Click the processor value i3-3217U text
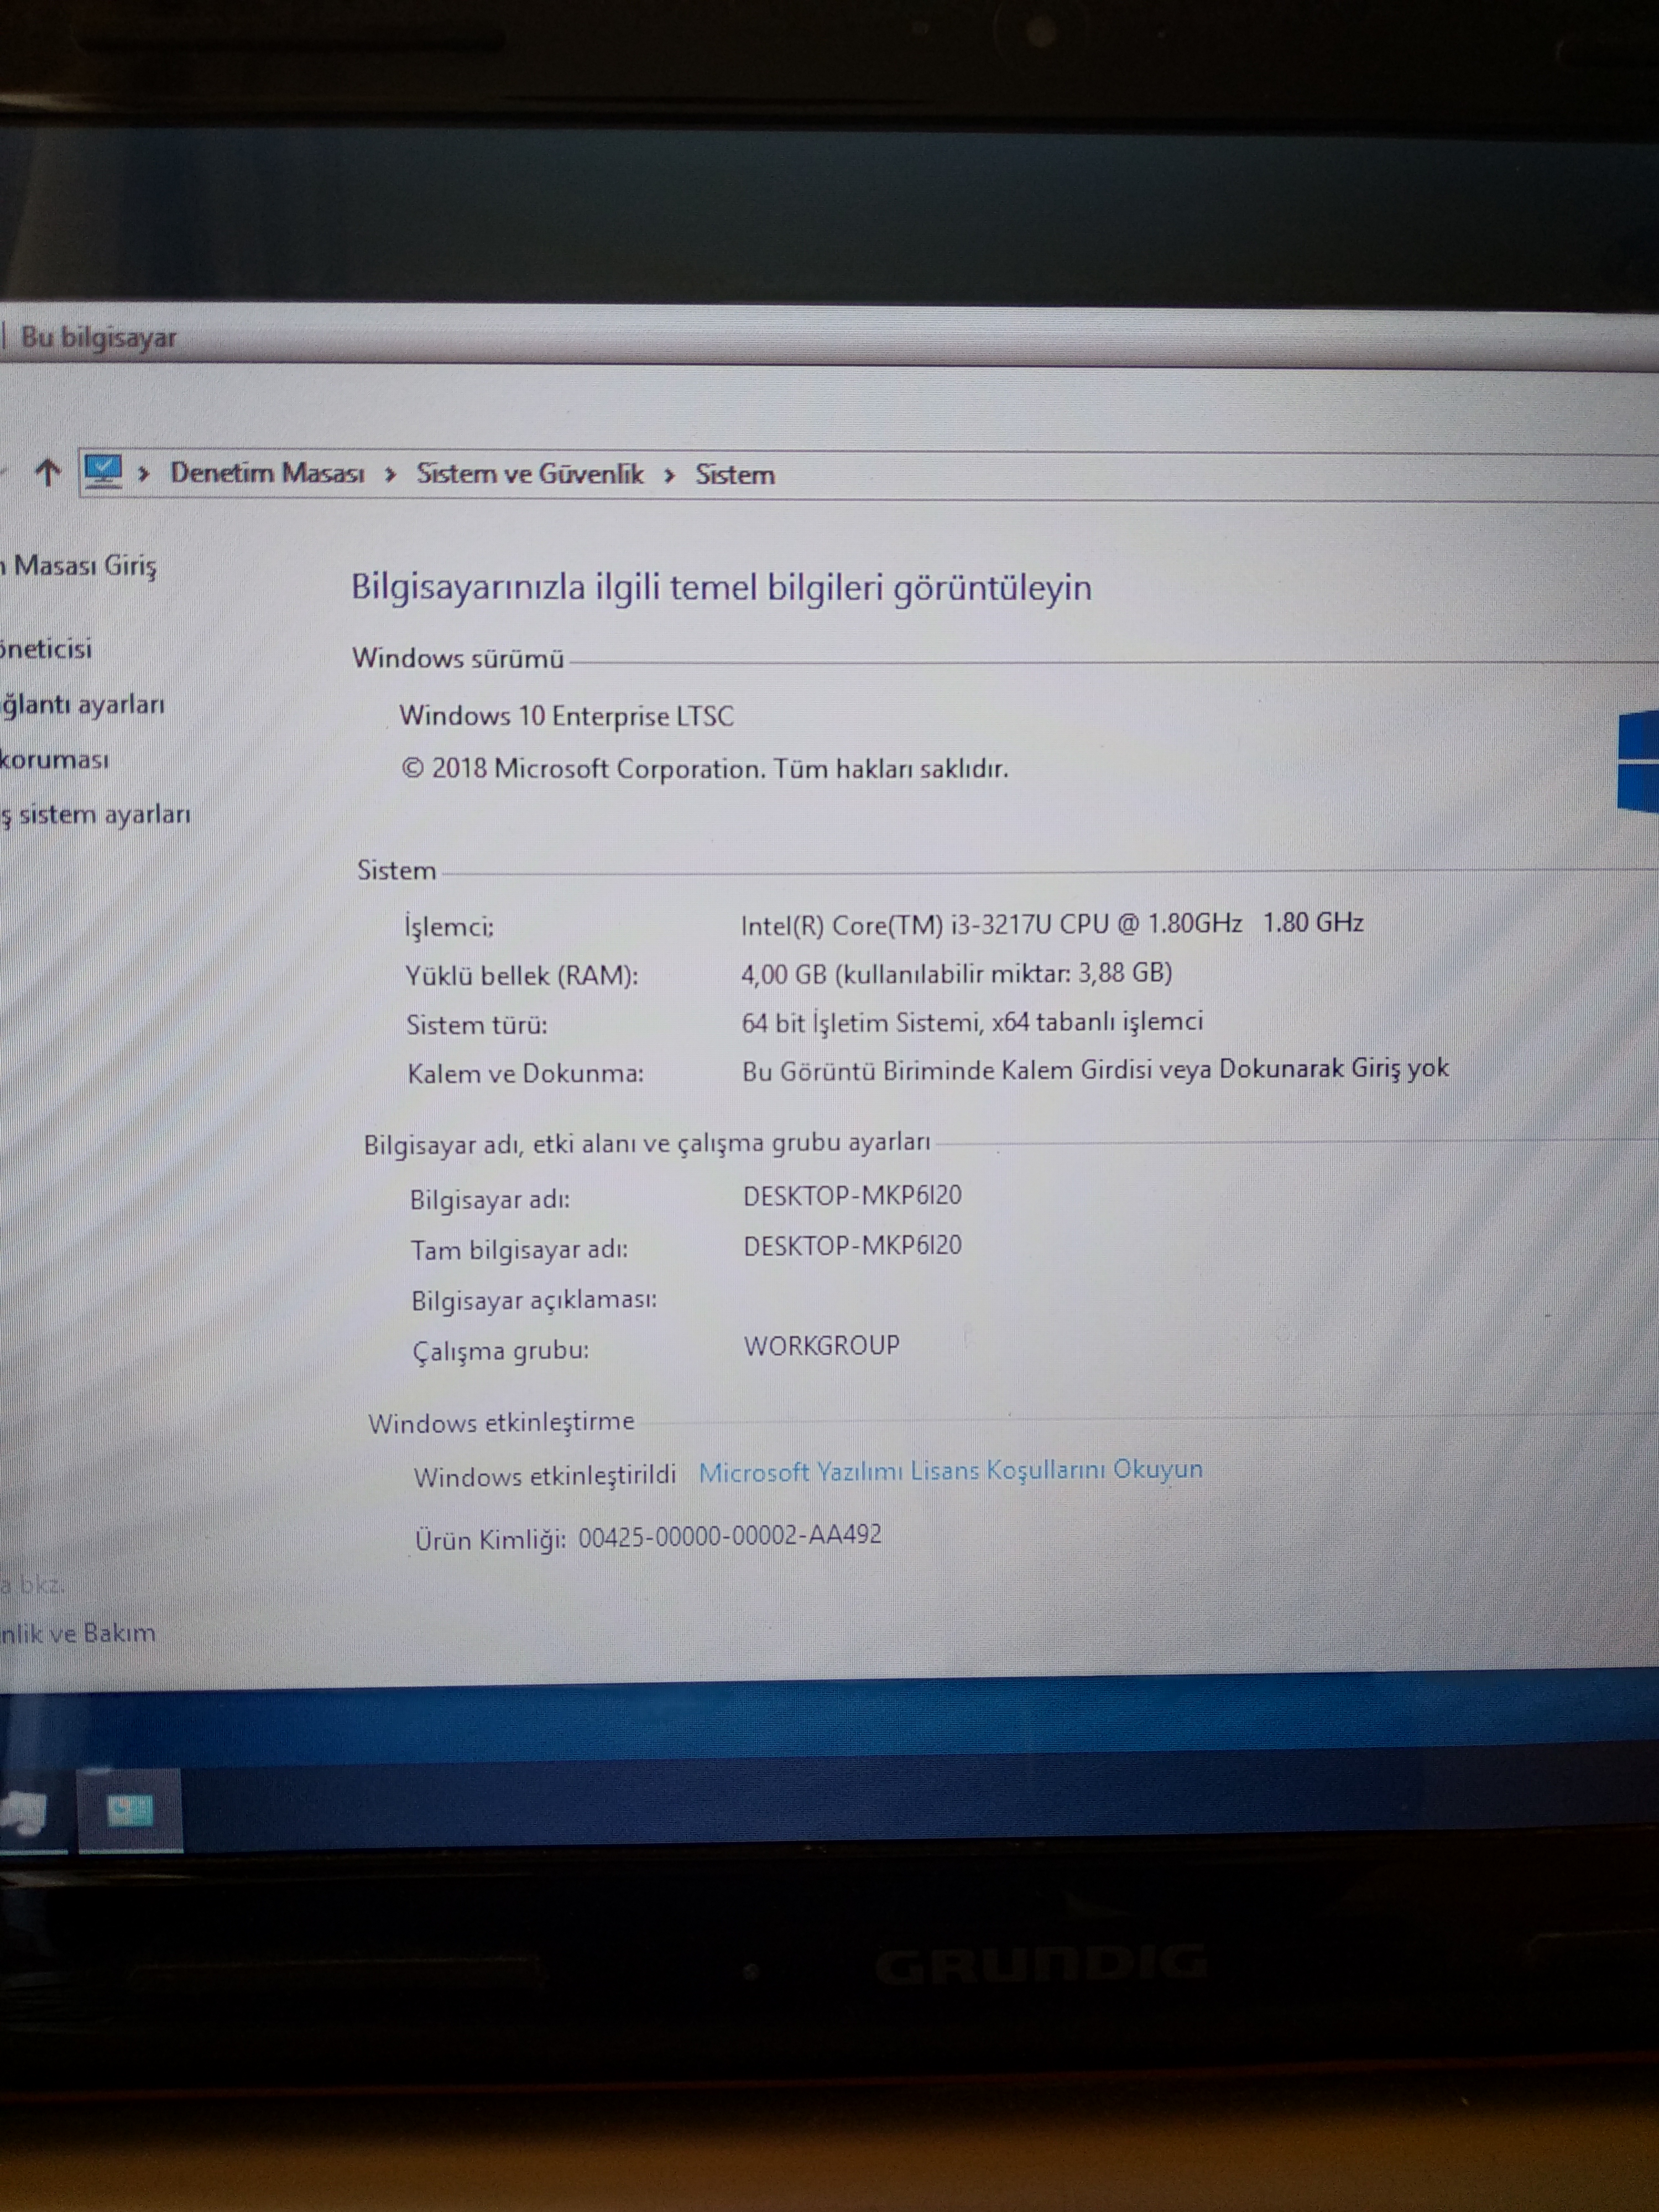The image size is (1659, 2212). tap(1052, 924)
